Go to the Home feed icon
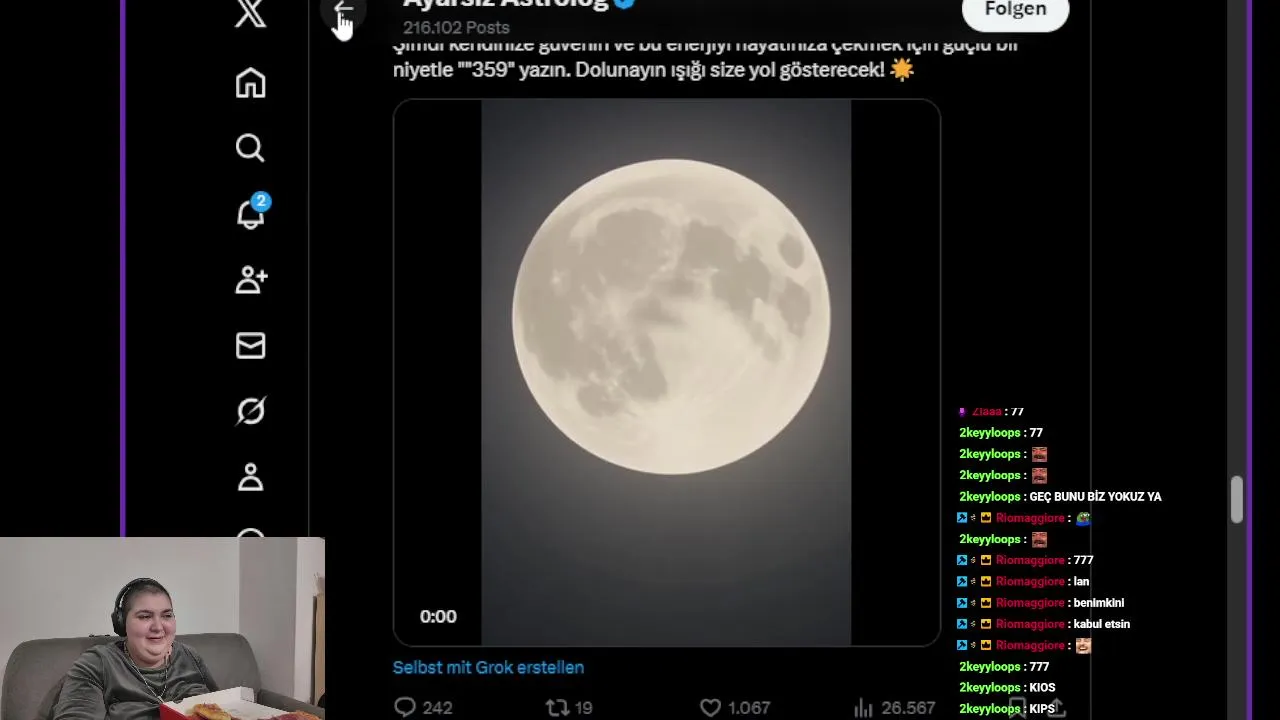Viewport: 1280px width, 720px height. click(250, 82)
